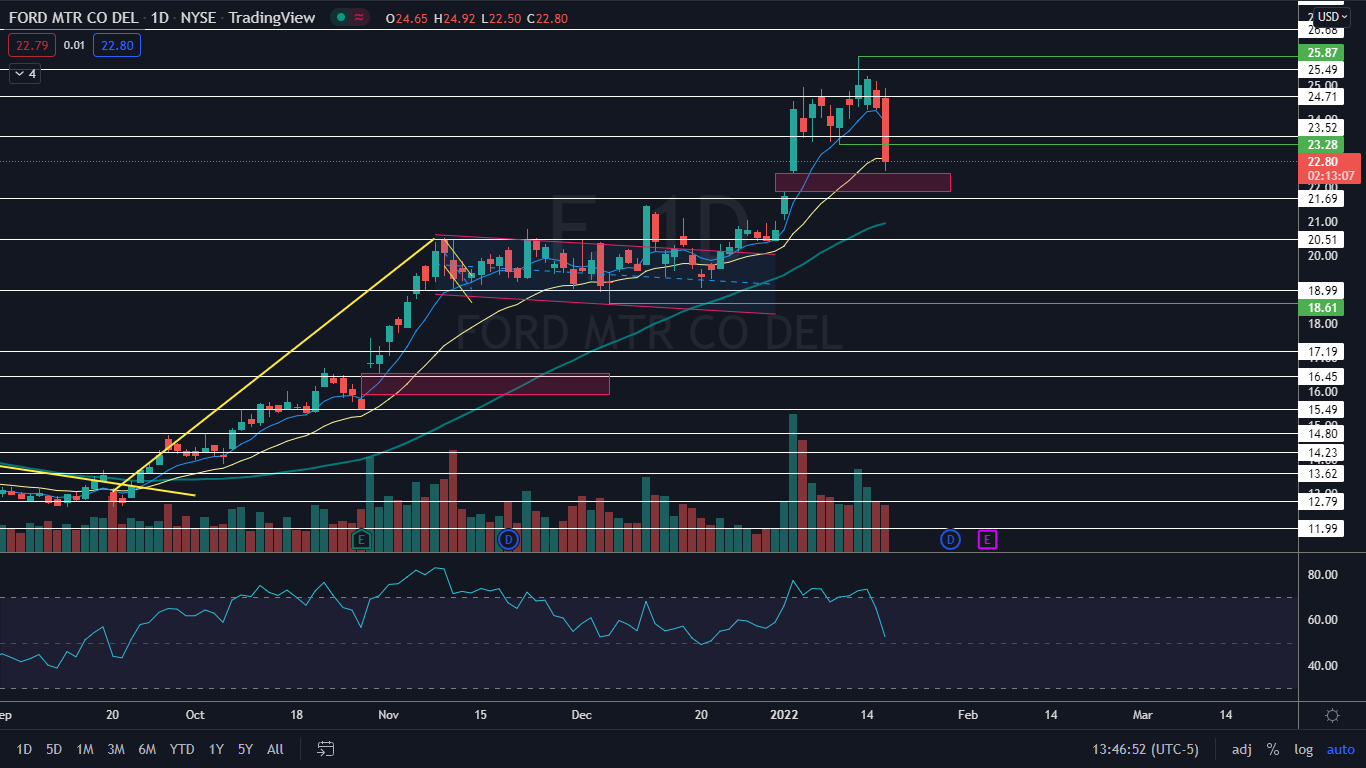The height and width of the screenshot is (768, 1366).
Task: Toggle the log scale option
Action: 1303,749
